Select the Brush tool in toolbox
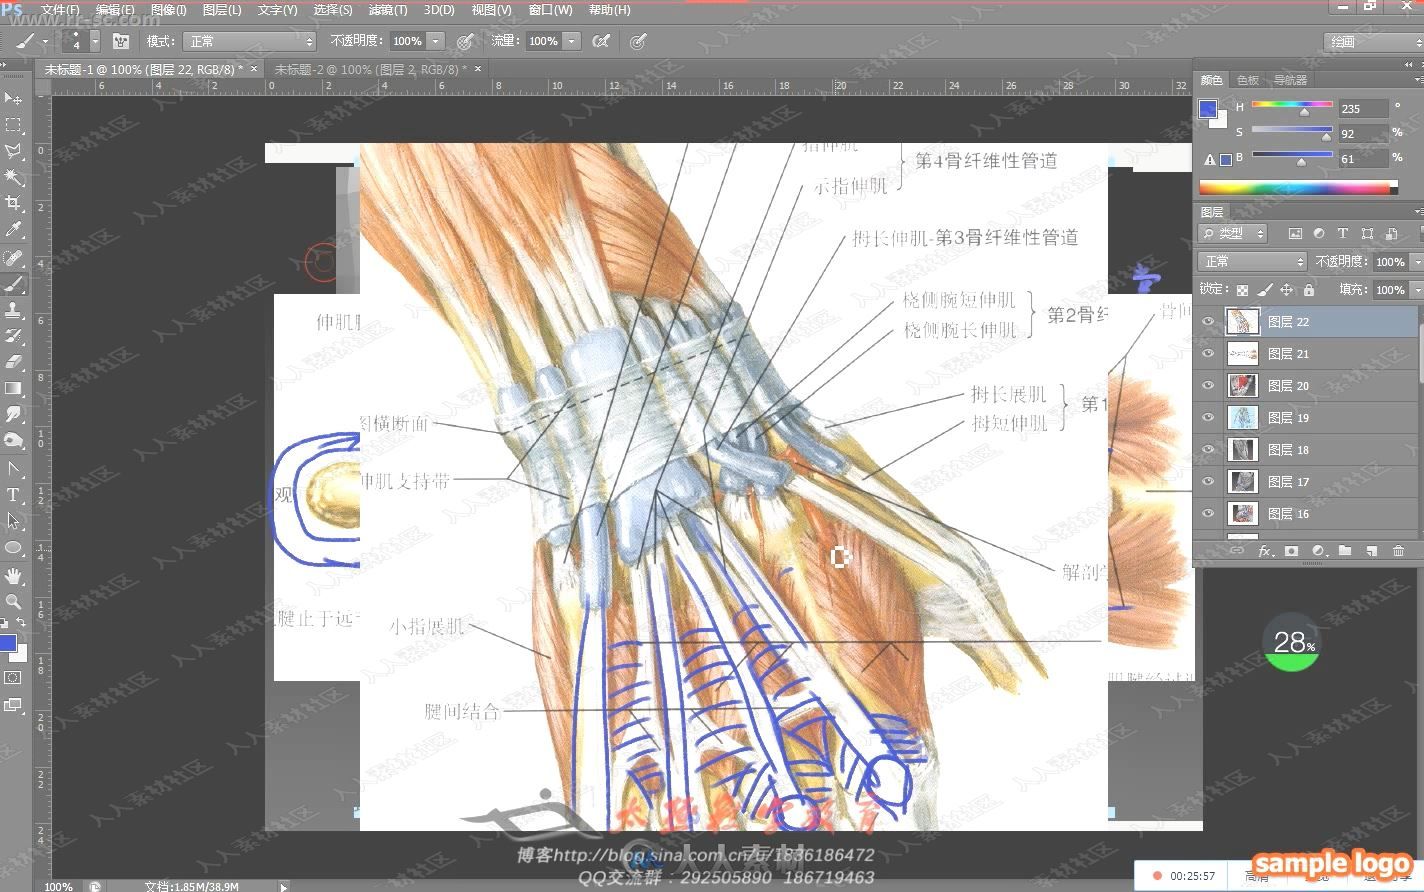 tap(13, 284)
